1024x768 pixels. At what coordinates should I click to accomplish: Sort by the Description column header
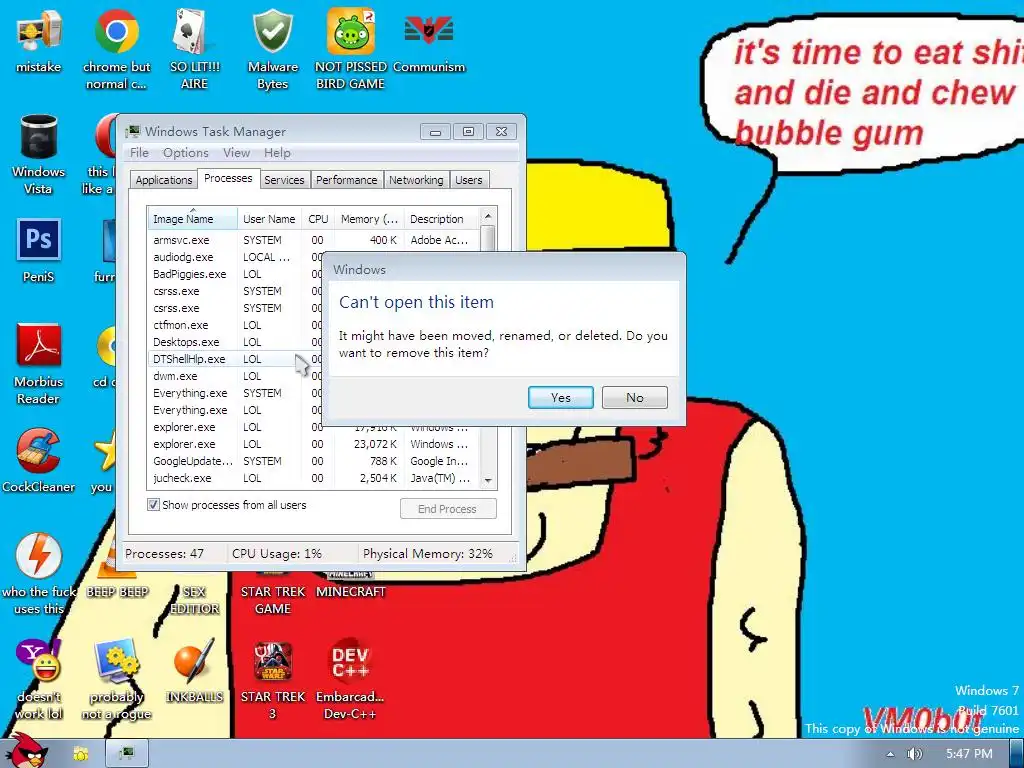(441, 219)
